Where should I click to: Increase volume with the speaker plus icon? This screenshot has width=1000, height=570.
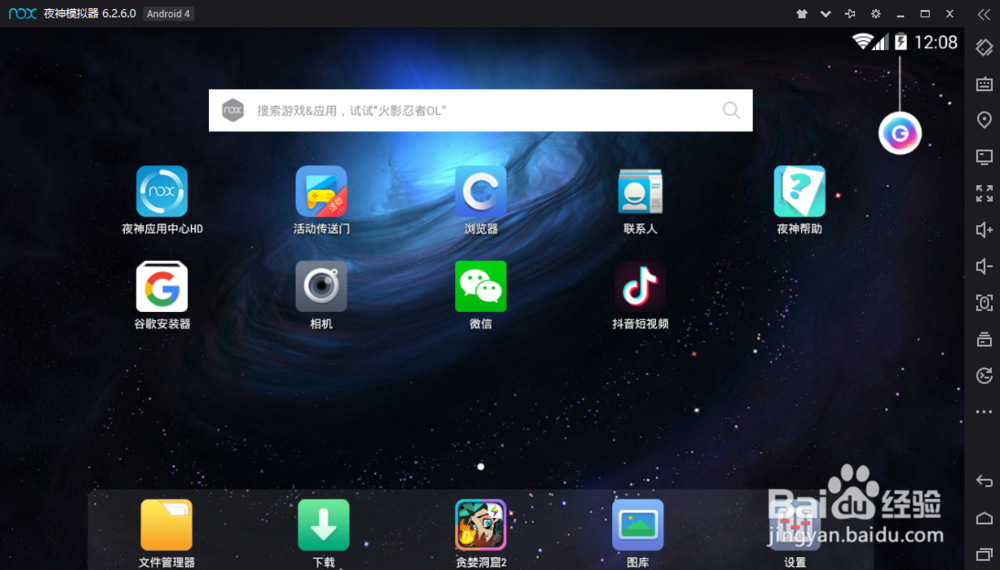[984, 230]
